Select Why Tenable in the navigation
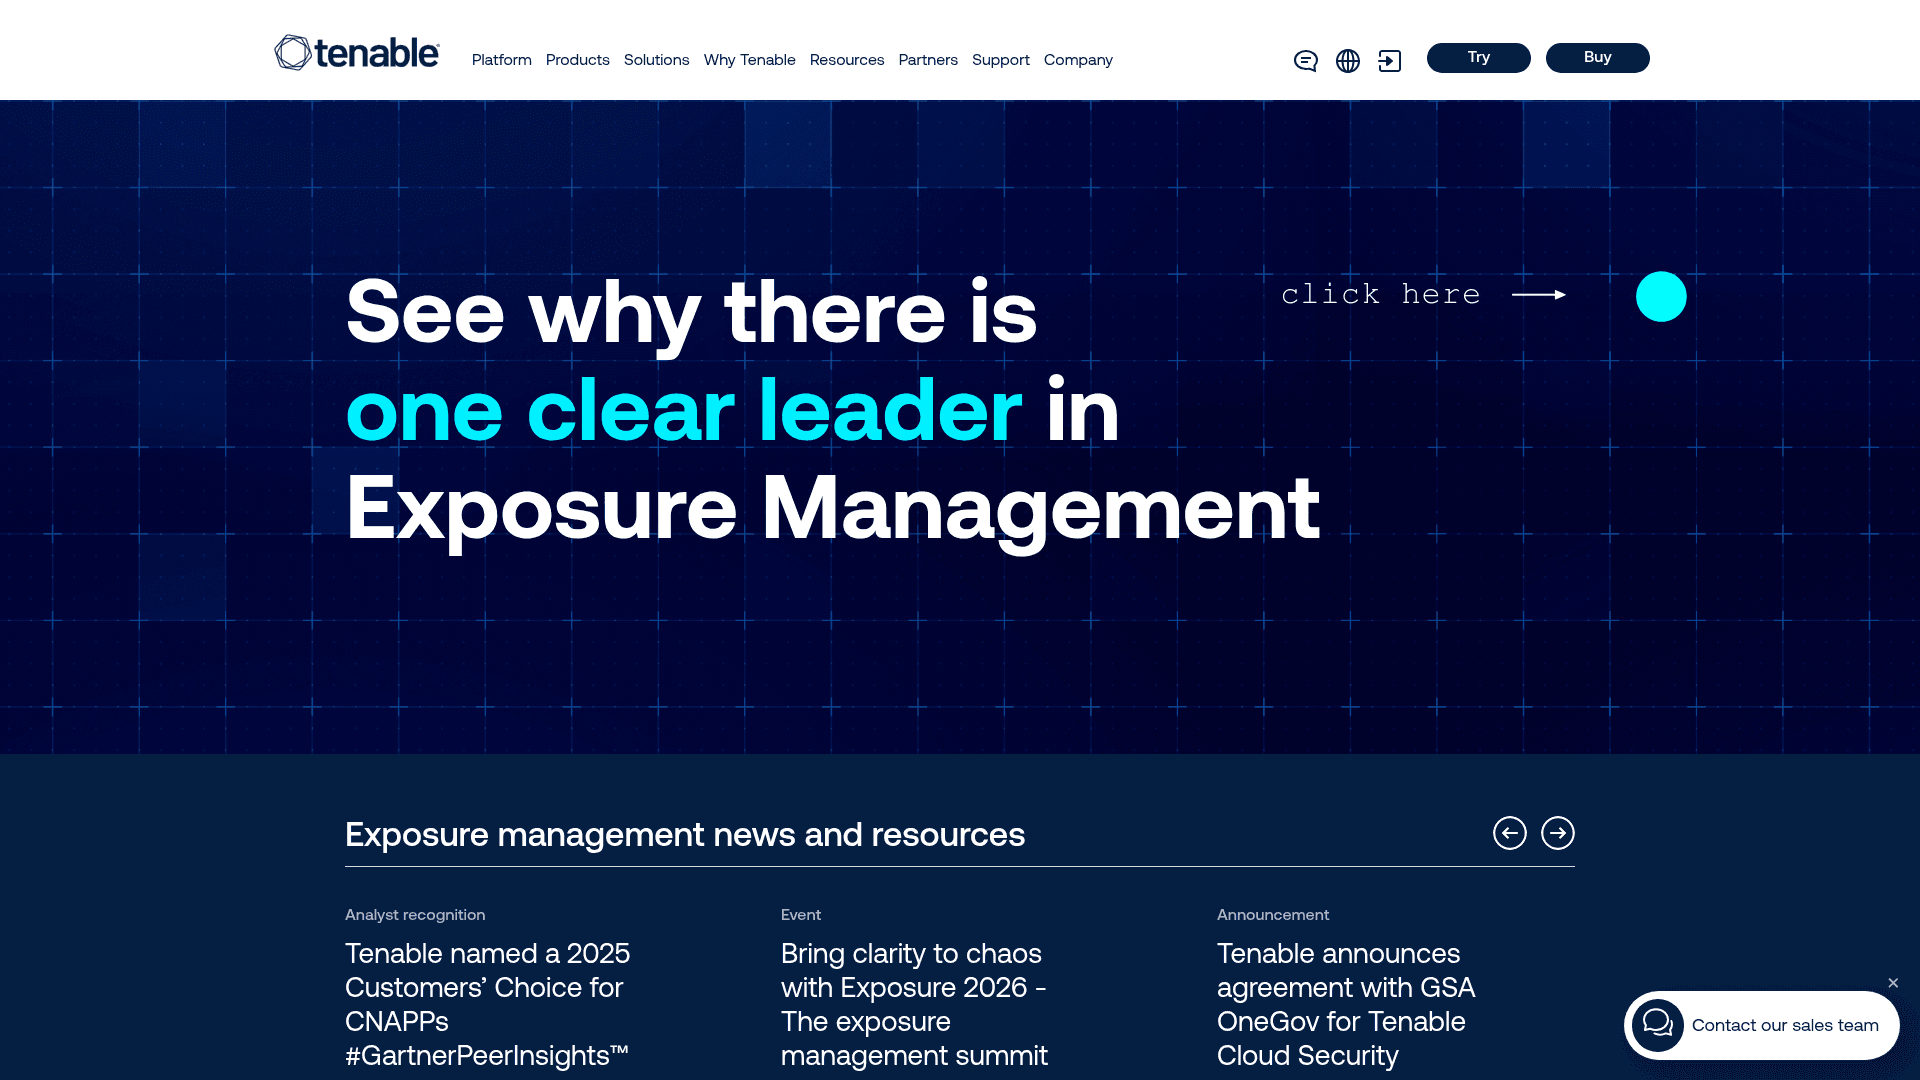1920x1080 pixels. pyautogui.click(x=749, y=60)
